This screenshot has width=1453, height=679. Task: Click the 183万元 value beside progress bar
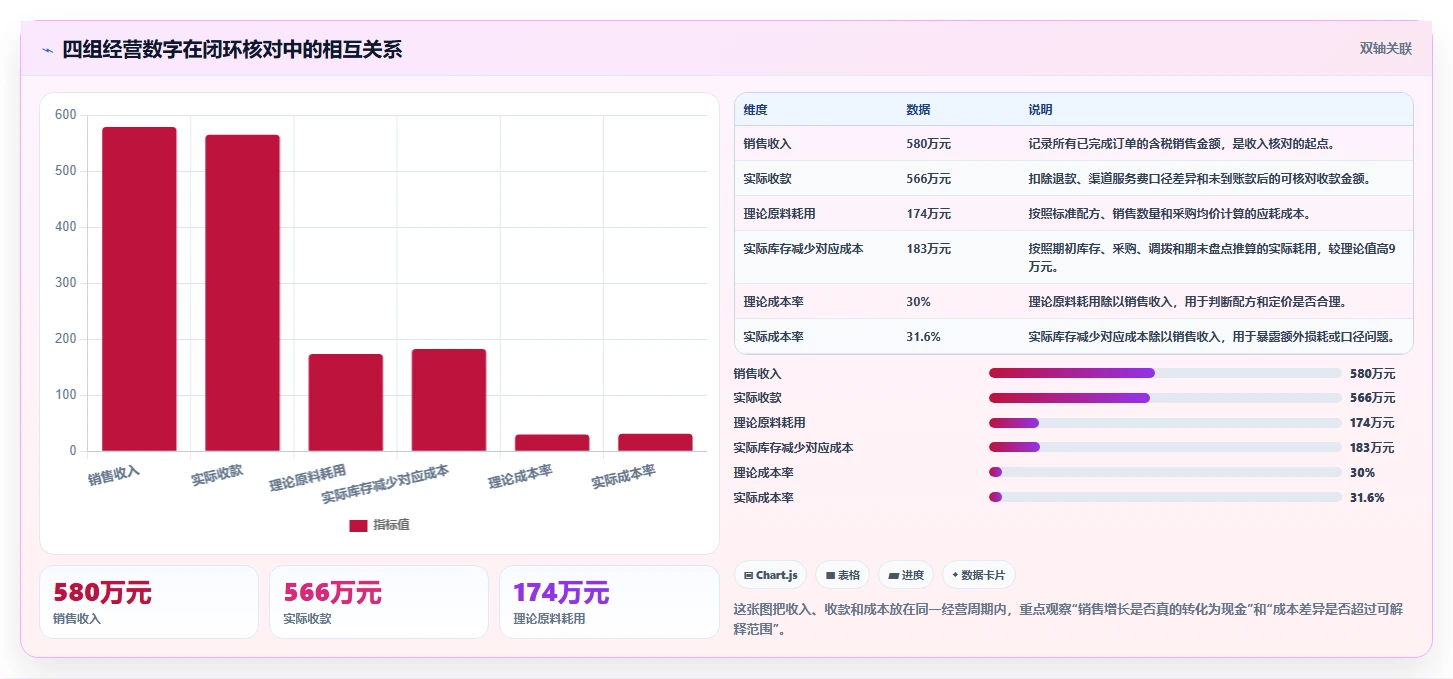tap(1372, 447)
